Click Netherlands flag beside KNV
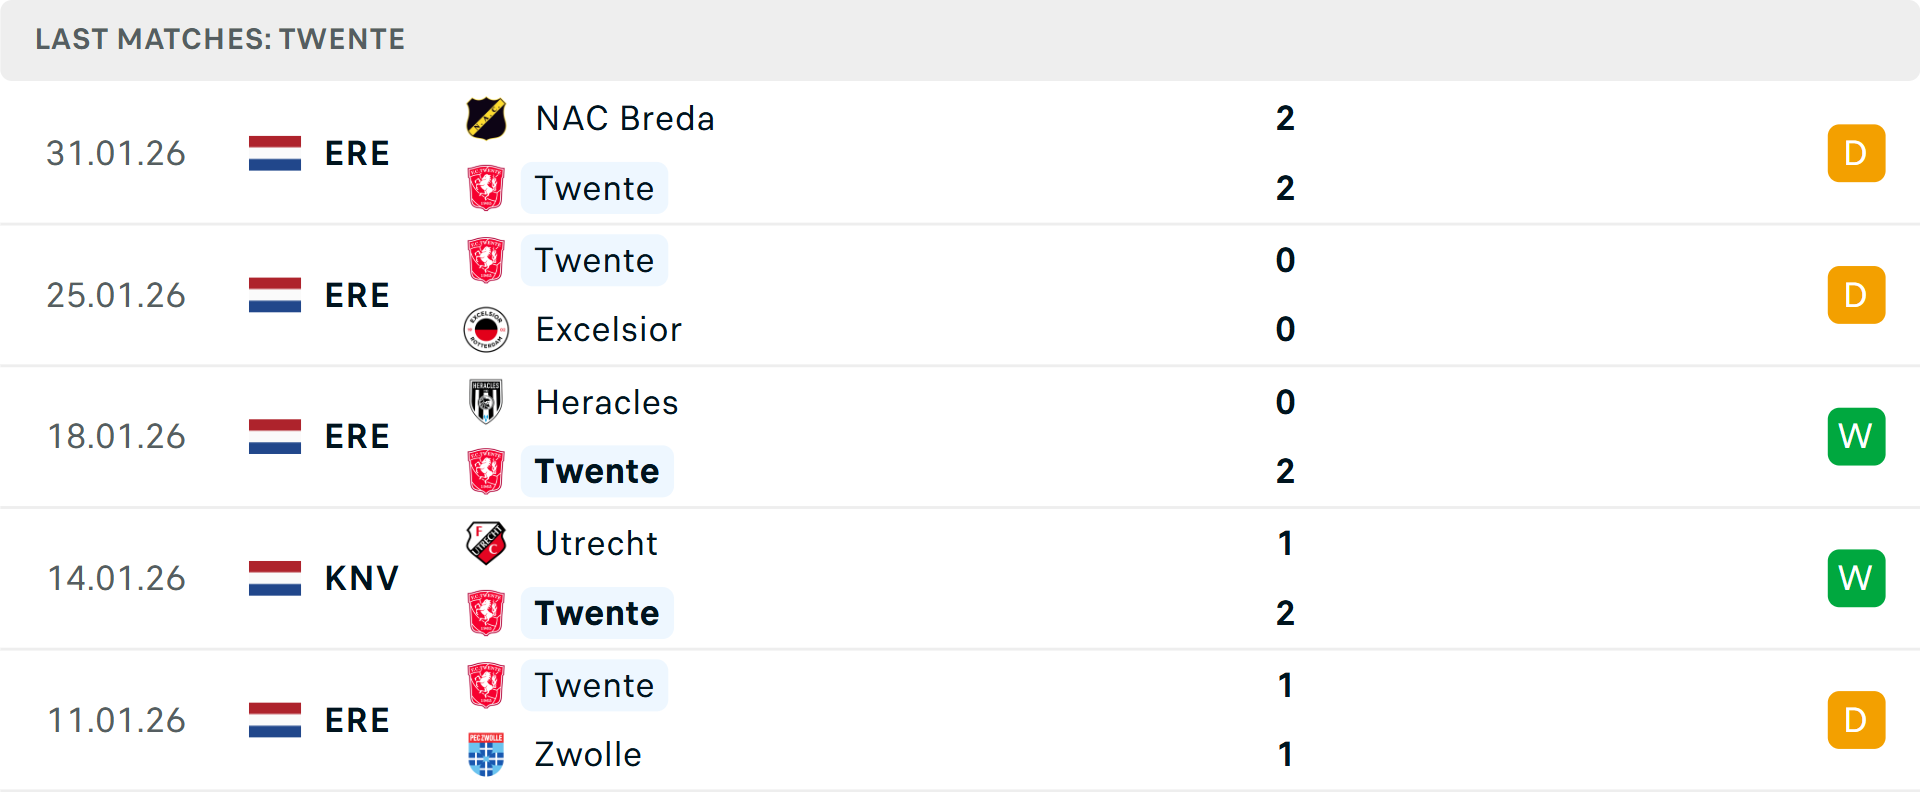 click(x=275, y=578)
